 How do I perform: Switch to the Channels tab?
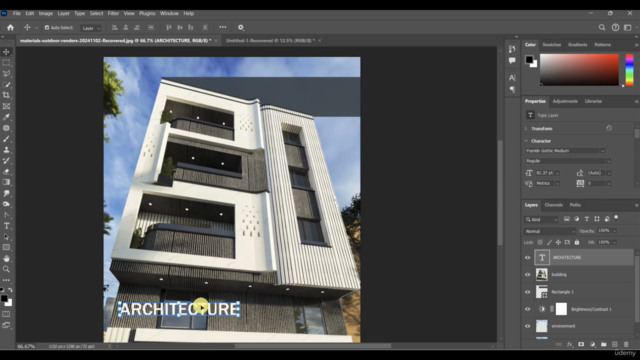[553, 205]
